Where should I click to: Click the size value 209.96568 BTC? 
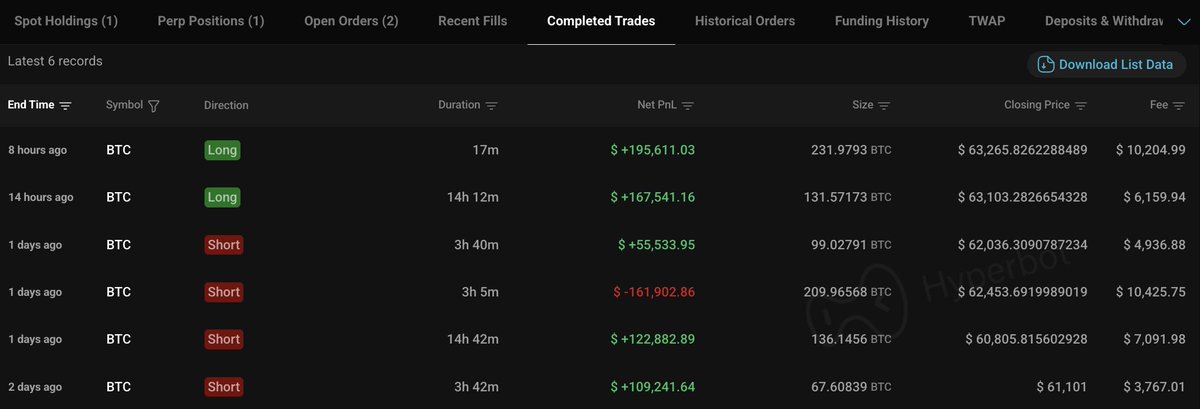[847, 292]
